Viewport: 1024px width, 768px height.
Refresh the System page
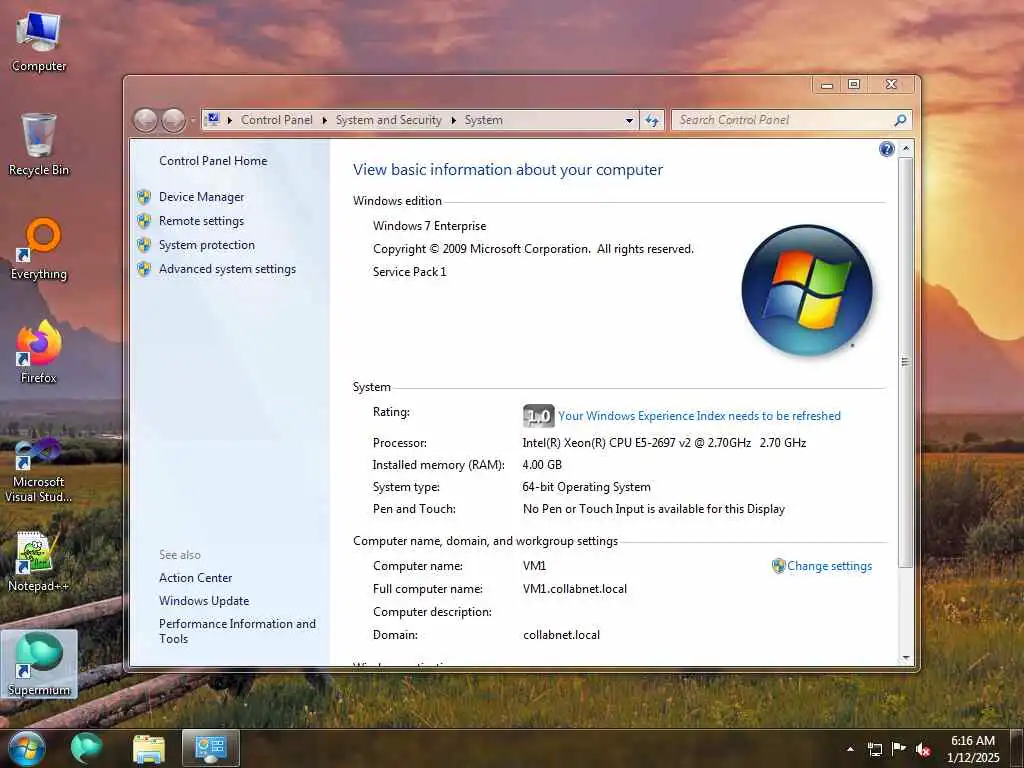tap(652, 120)
